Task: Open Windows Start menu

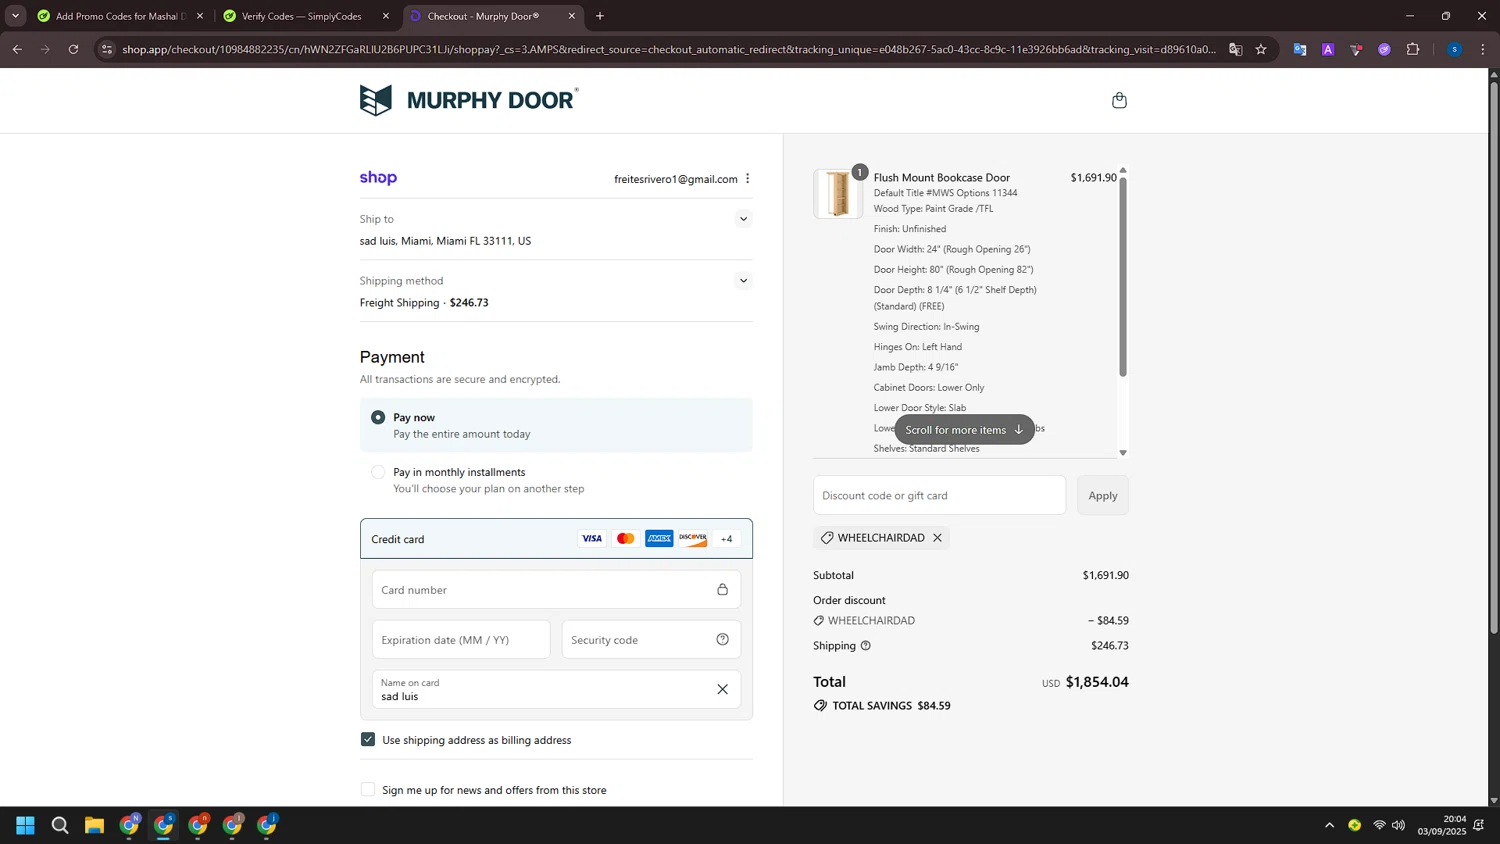Action: pyautogui.click(x=26, y=825)
